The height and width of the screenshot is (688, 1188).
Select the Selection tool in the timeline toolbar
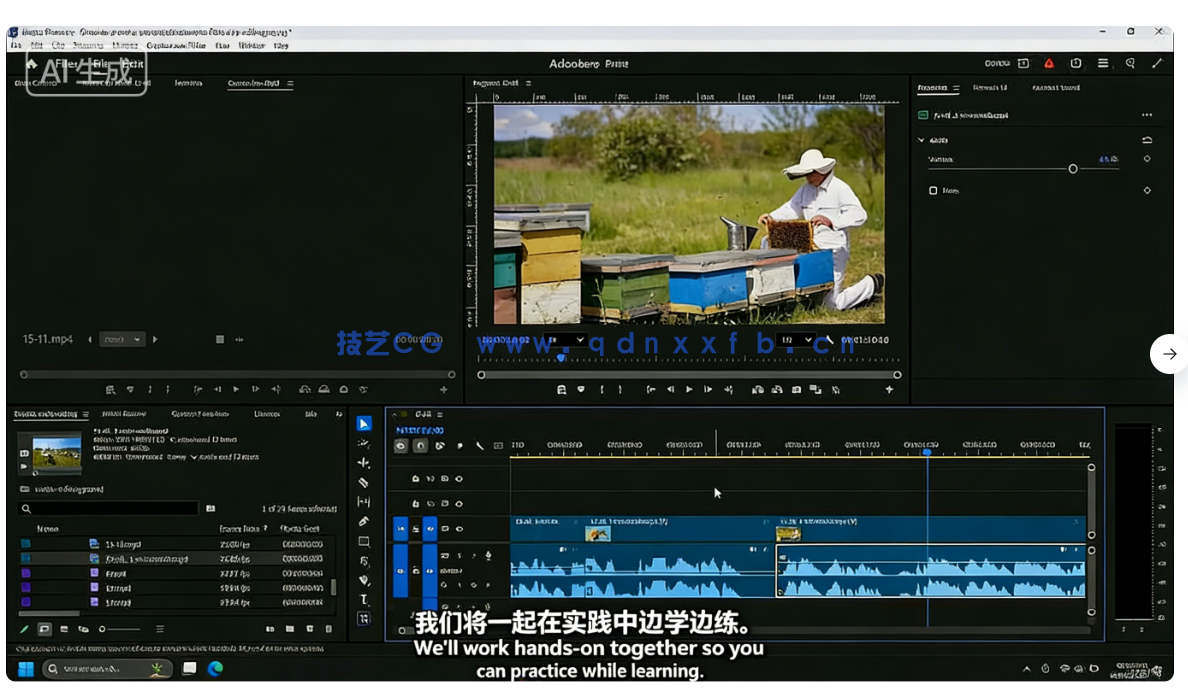(x=364, y=423)
